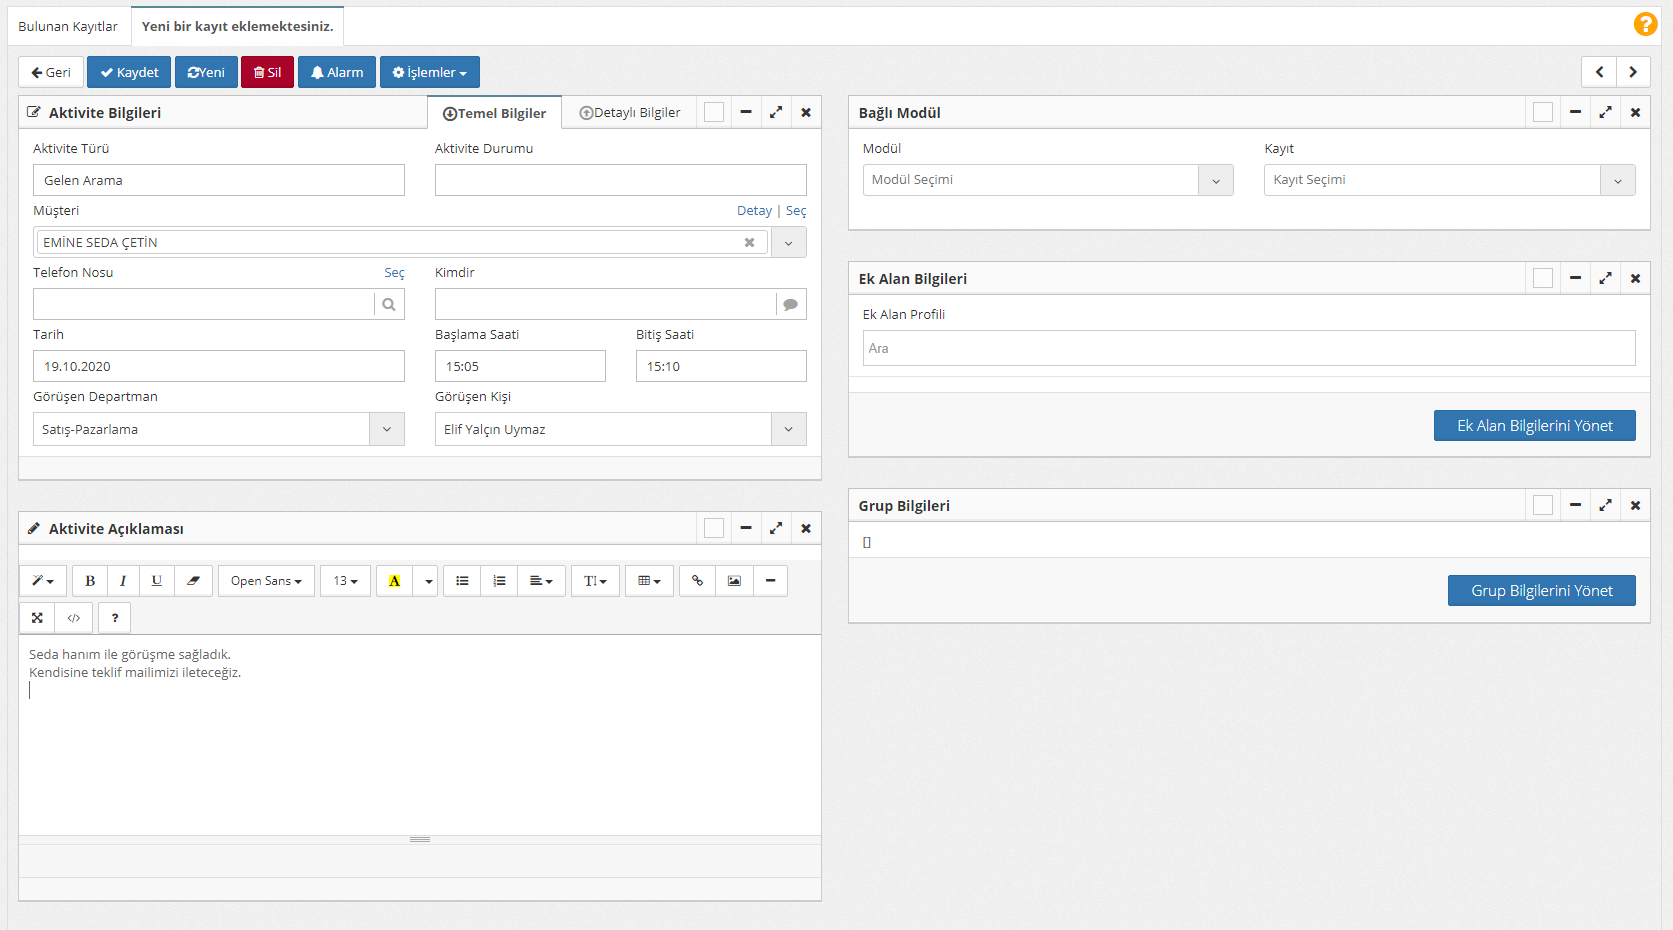Click the unordered list icon
The height and width of the screenshot is (930, 1673).
(x=462, y=581)
